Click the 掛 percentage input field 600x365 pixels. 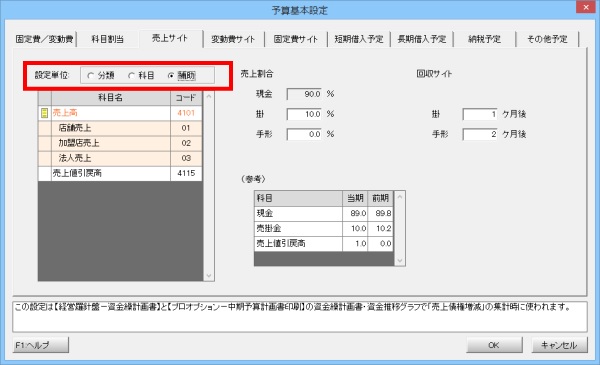point(305,114)
